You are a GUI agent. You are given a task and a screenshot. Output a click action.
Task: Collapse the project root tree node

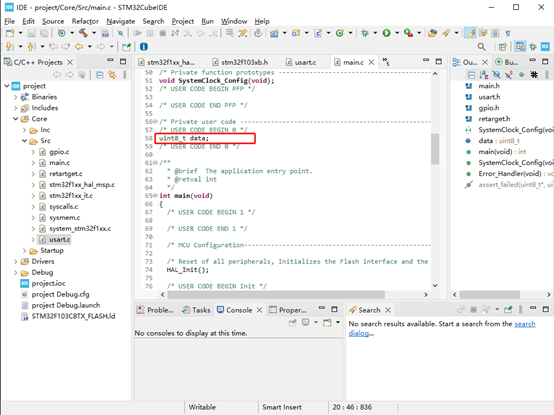[x=7, y=86]
